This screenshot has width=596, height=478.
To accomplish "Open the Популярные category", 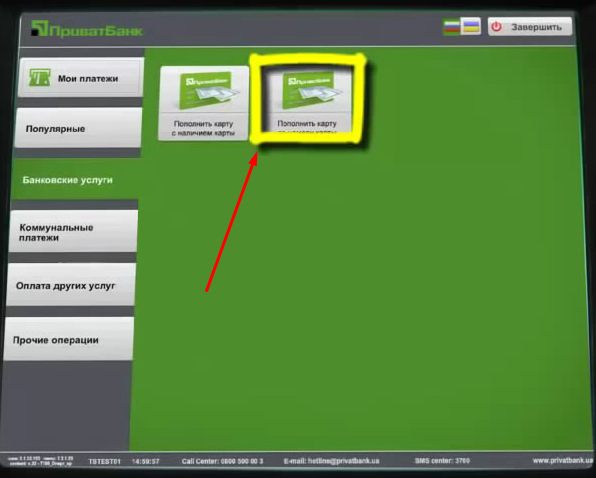I will (78, 128).
